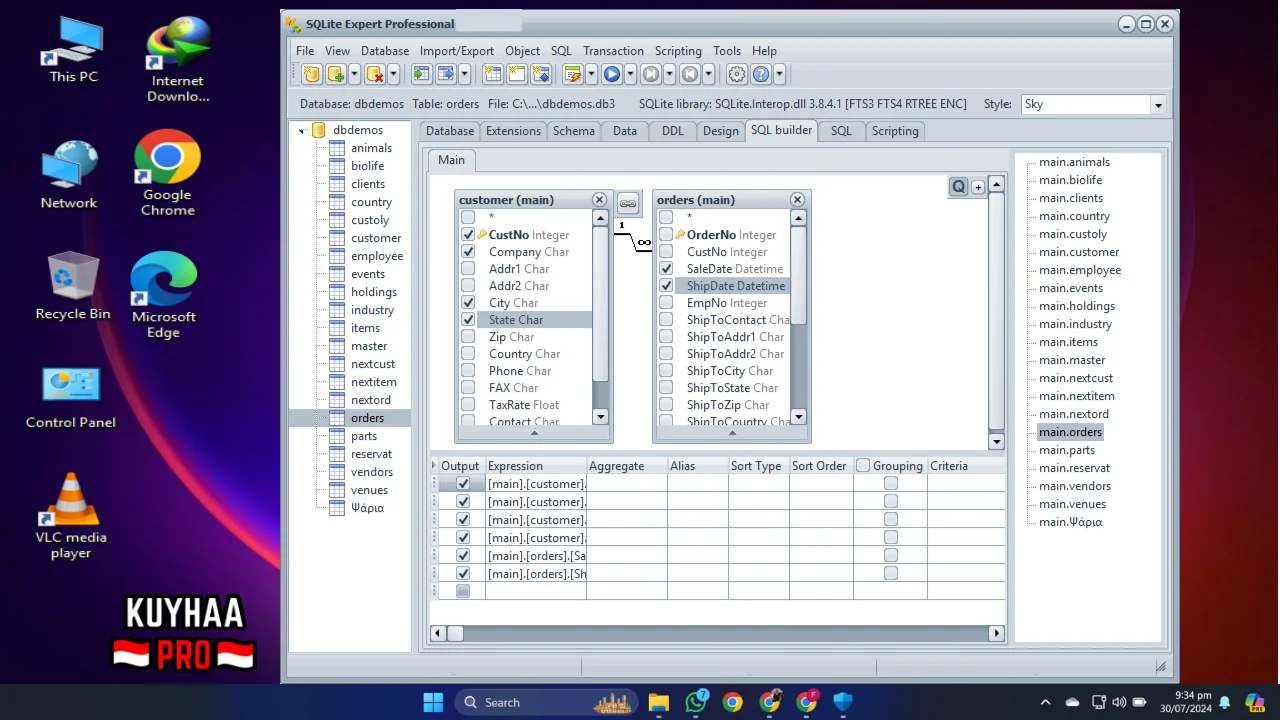This screenshot has width=1280, height=720.
Task: Click scroll-down arrow of customer field list
Action: point(600,417)
